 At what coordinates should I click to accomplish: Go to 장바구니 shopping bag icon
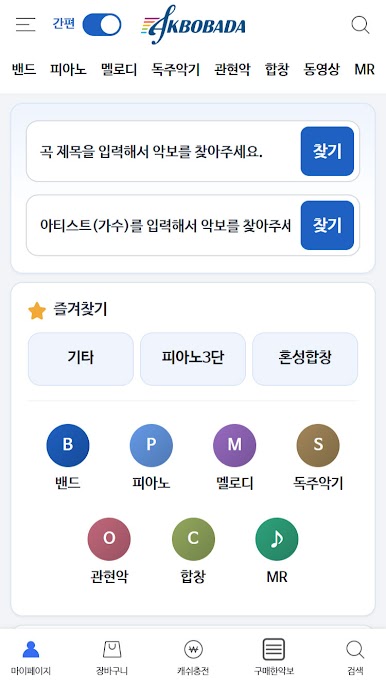tap(112, 650)
